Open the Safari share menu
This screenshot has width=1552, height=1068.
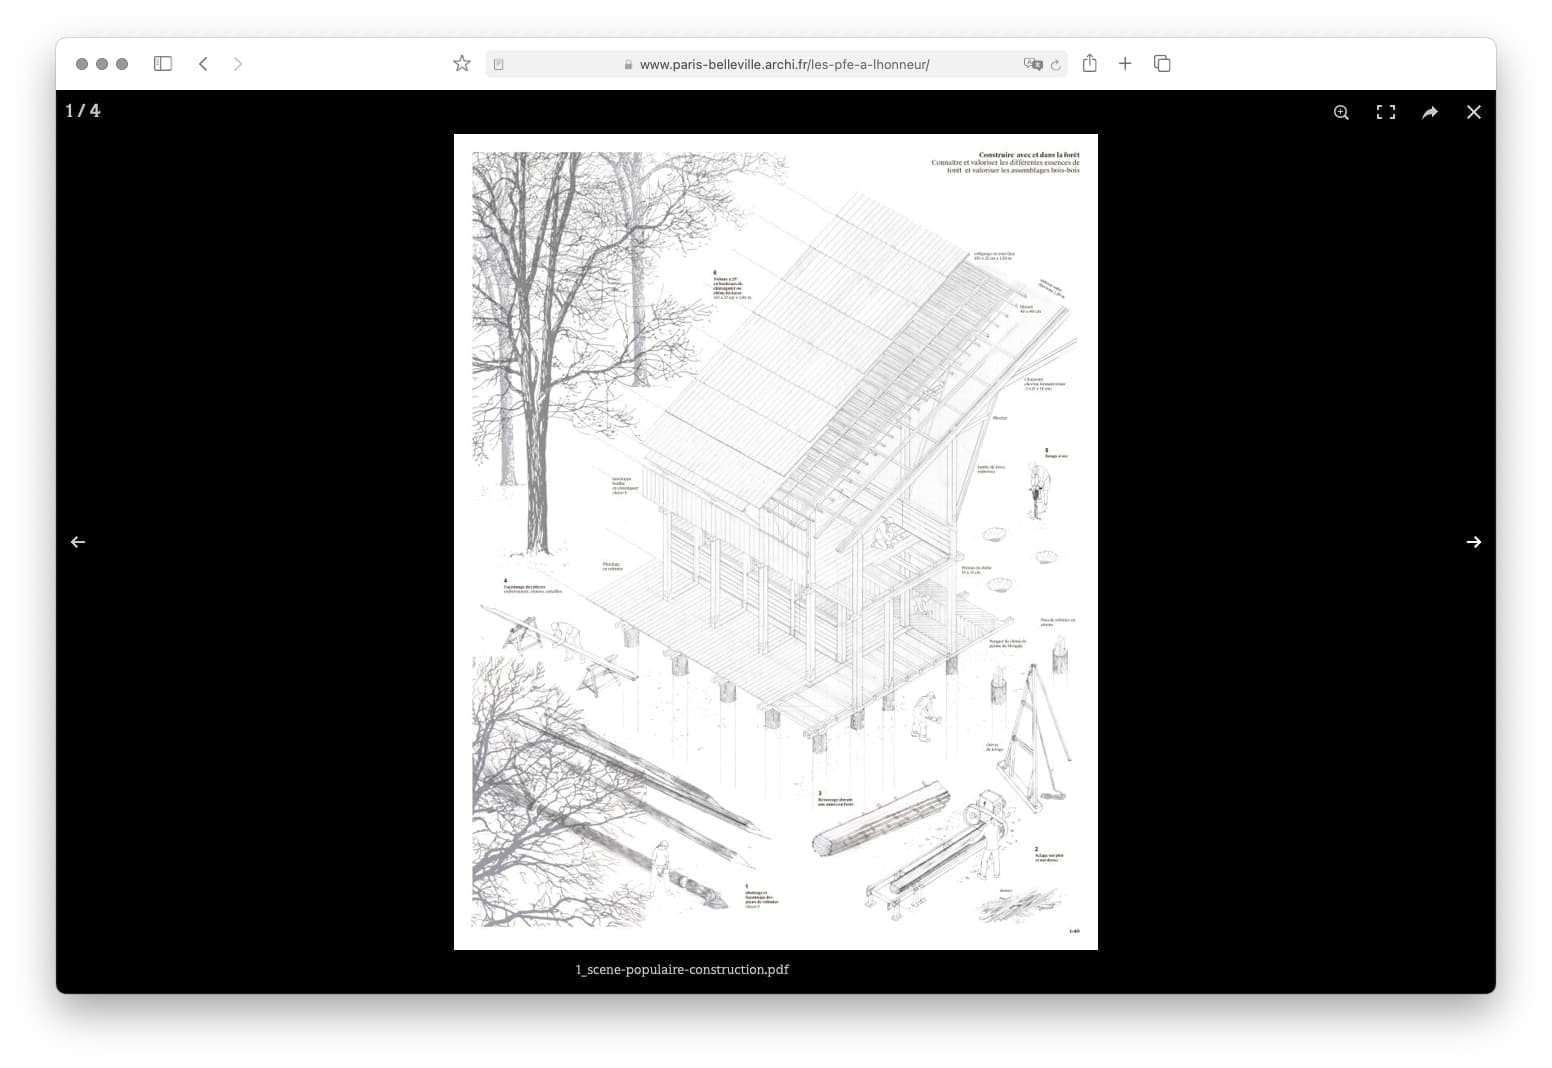click(1090, 64)
